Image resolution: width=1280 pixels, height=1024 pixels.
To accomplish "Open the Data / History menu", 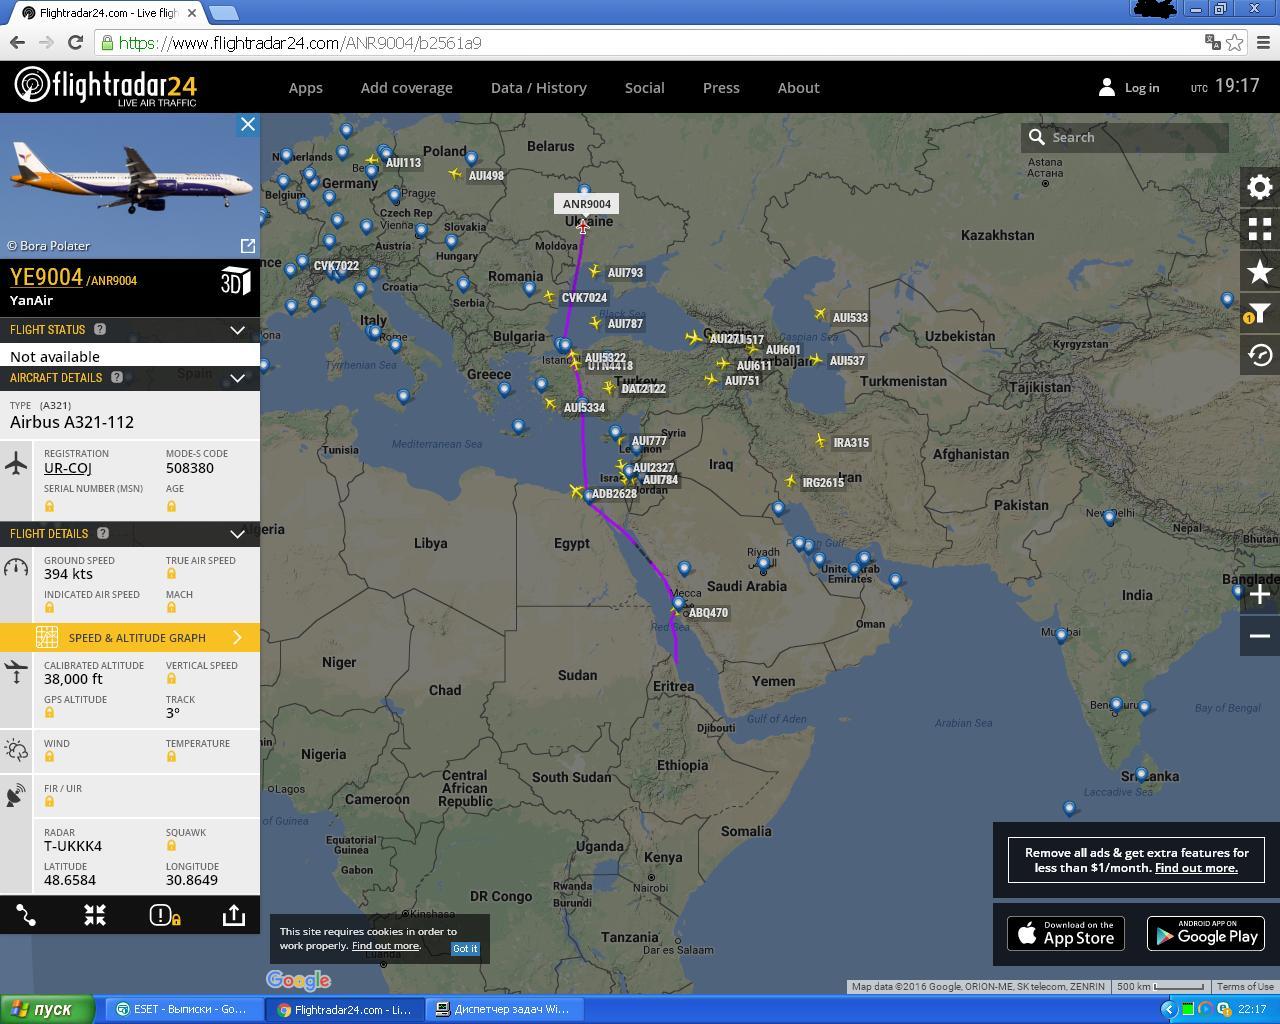I will pos(538,88).
